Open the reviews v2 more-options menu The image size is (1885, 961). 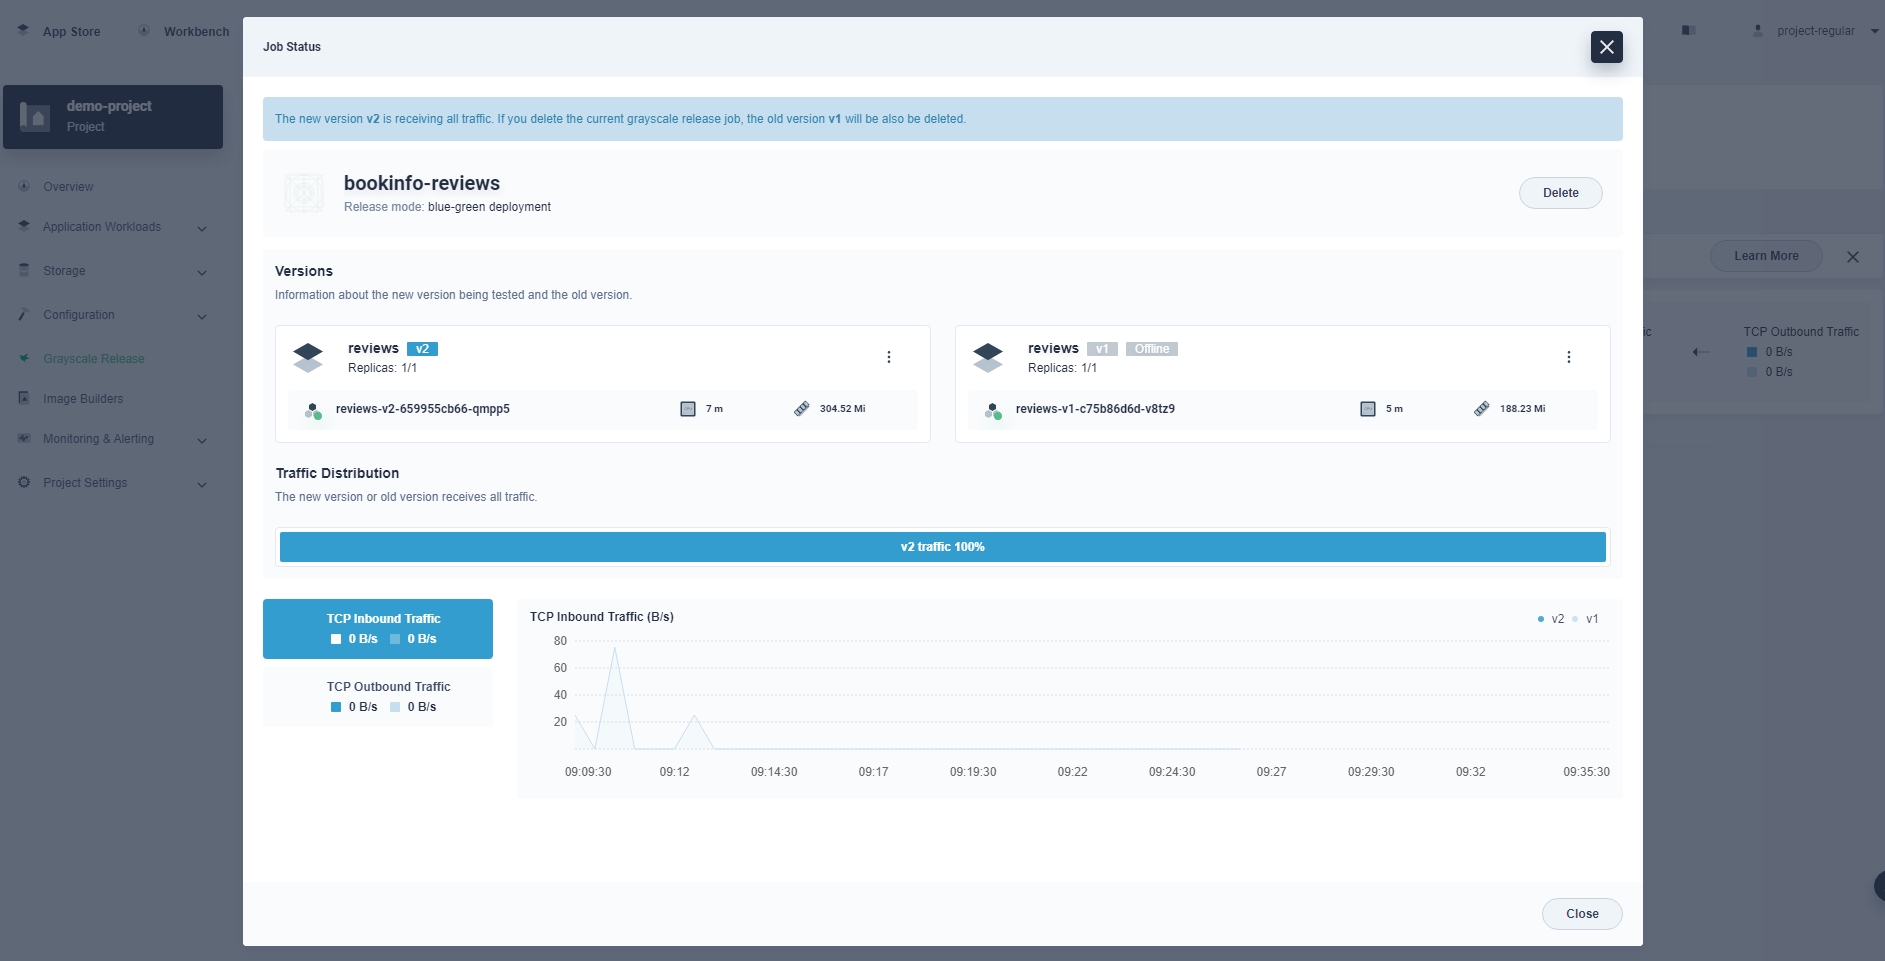point(888,357)
